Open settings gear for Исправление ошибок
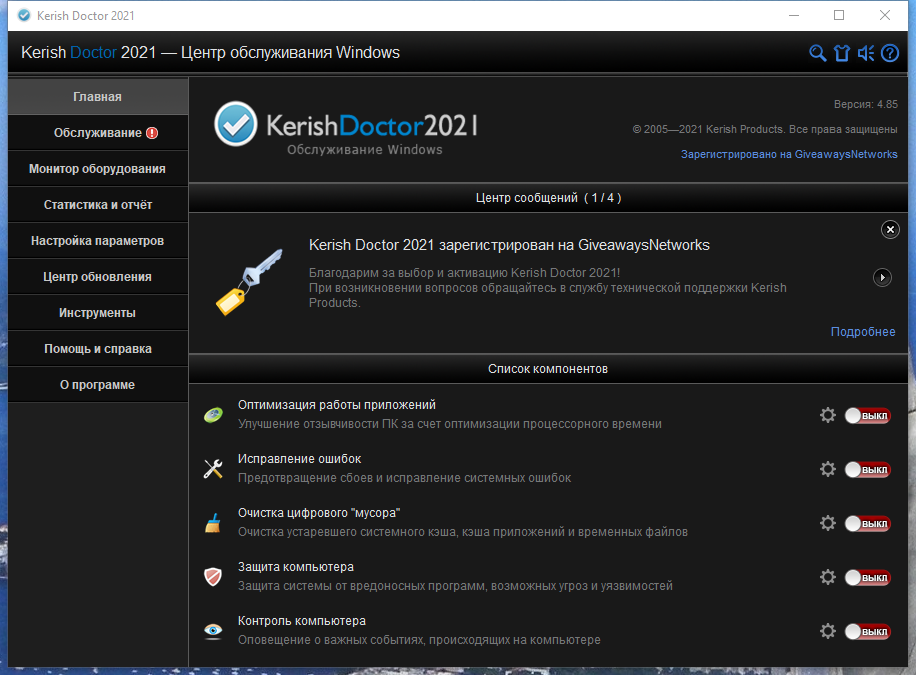The width and height of the screenshot is (916, 675). [x=827, y=469]
